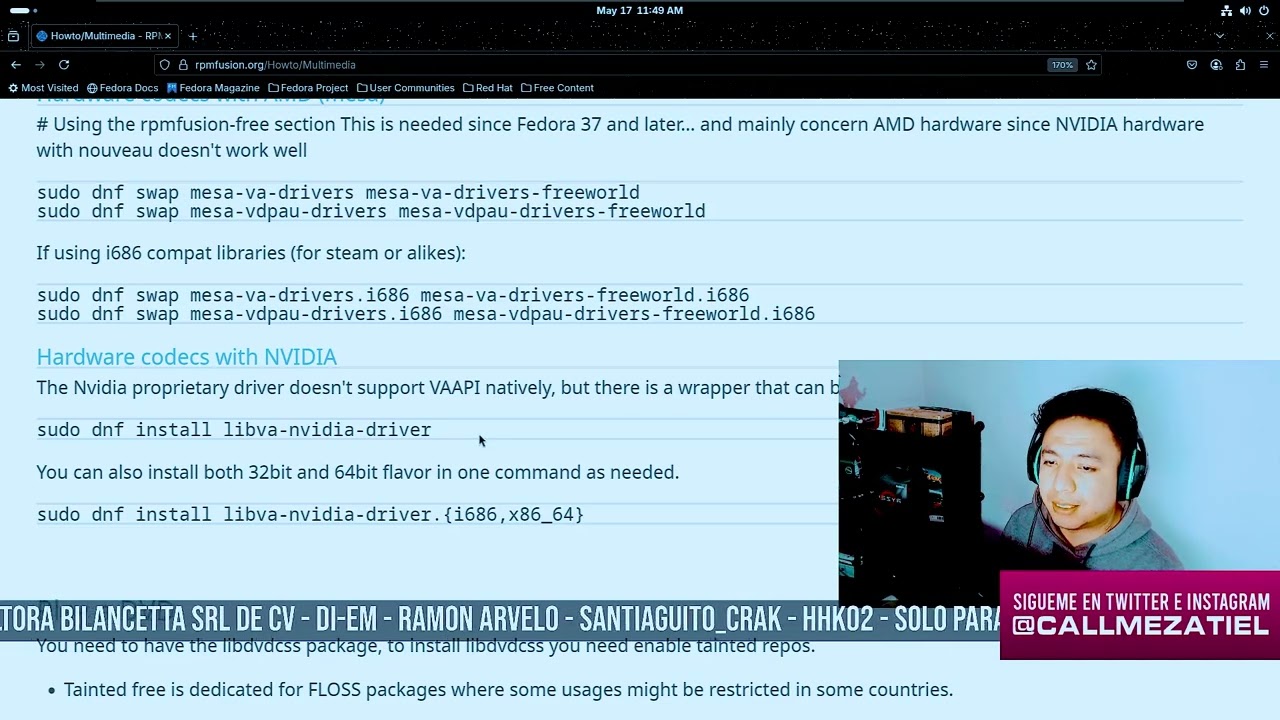
Task: Click the mesa-va-drivers-freeworld swap command
Action: [x=338, y=192]
